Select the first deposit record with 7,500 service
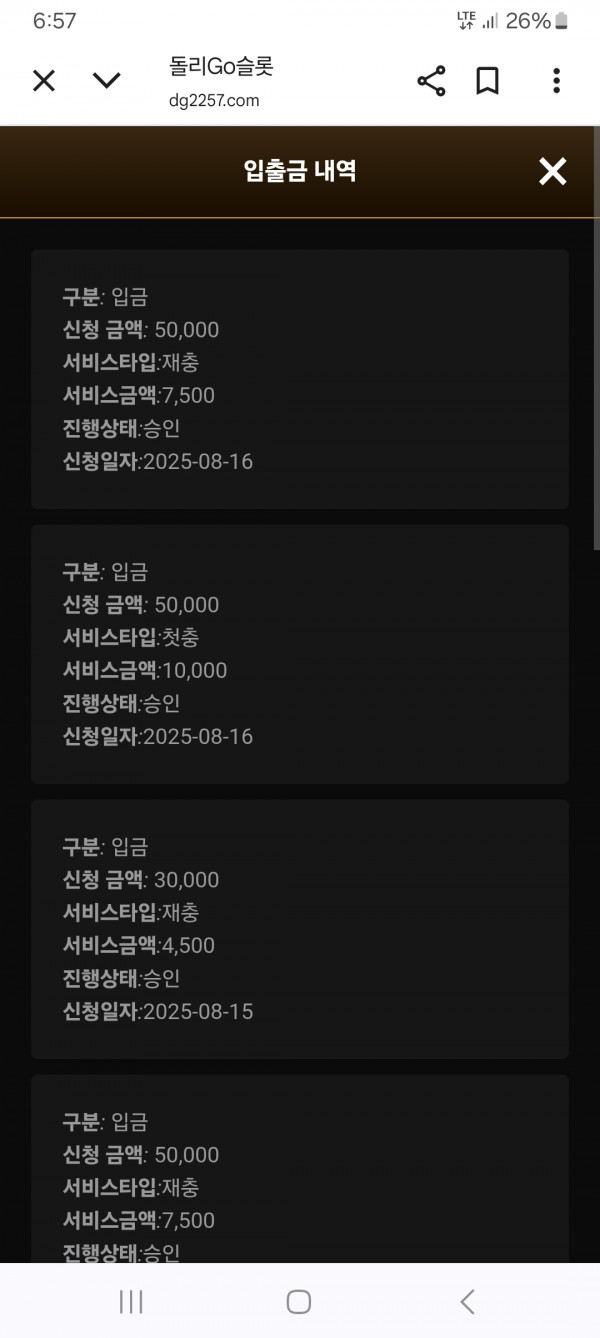 (300, 379)
